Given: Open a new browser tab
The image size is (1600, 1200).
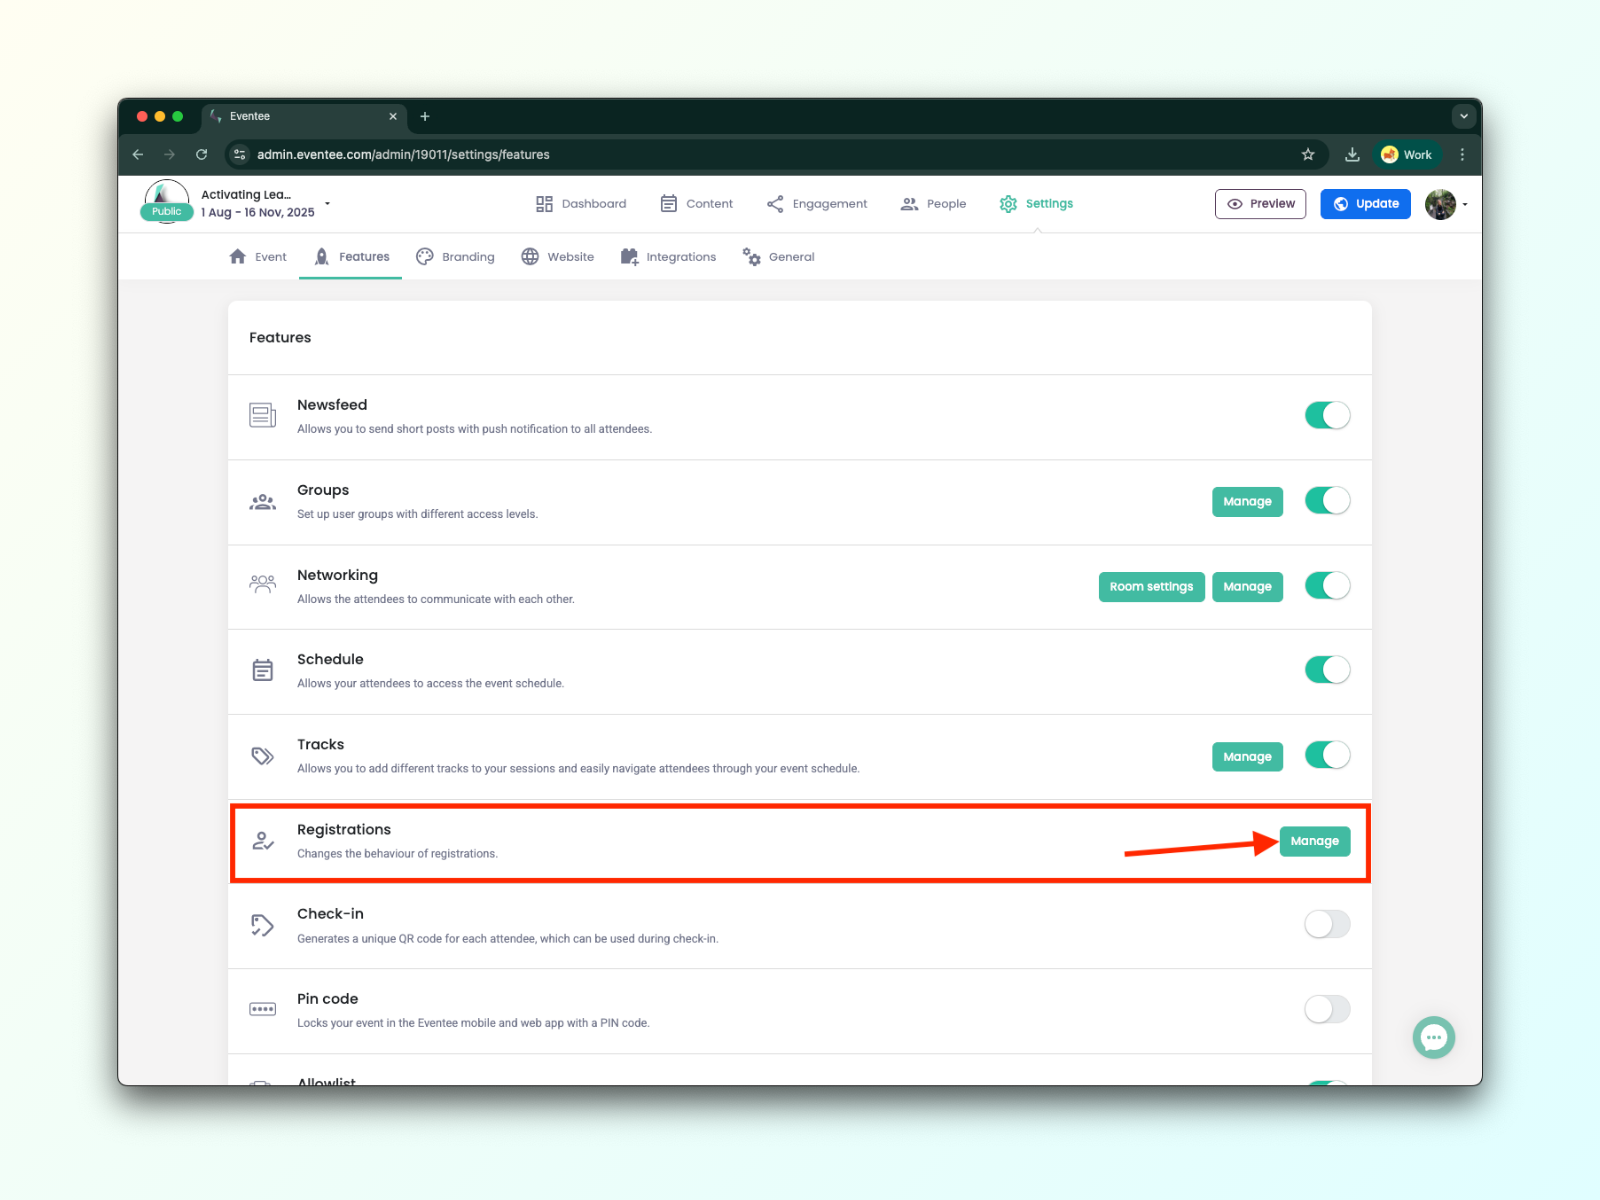Looking at the screenshot, I should tap(425, 116).
